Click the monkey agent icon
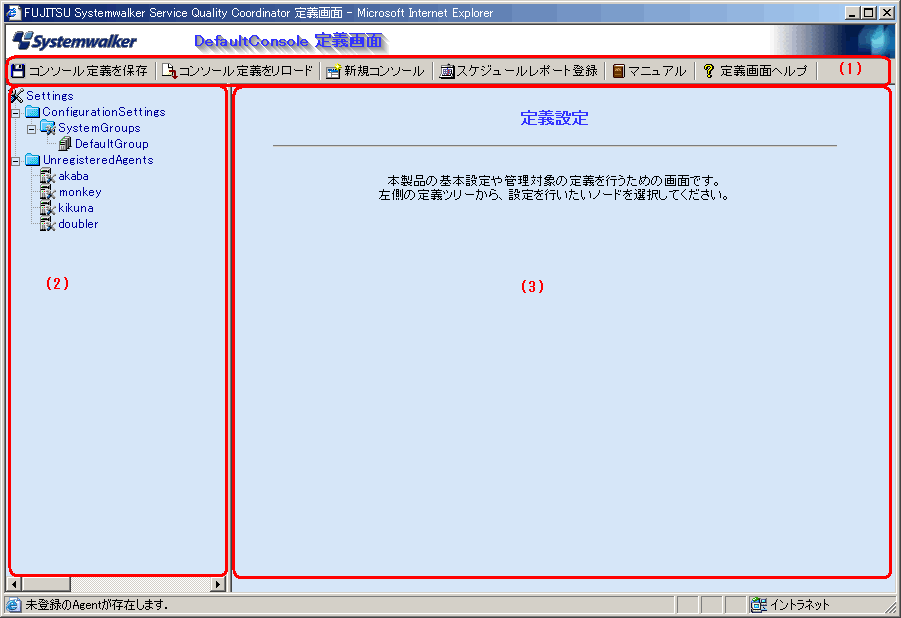The height and width of the screenshot is (618, 901). click(48, 192)
